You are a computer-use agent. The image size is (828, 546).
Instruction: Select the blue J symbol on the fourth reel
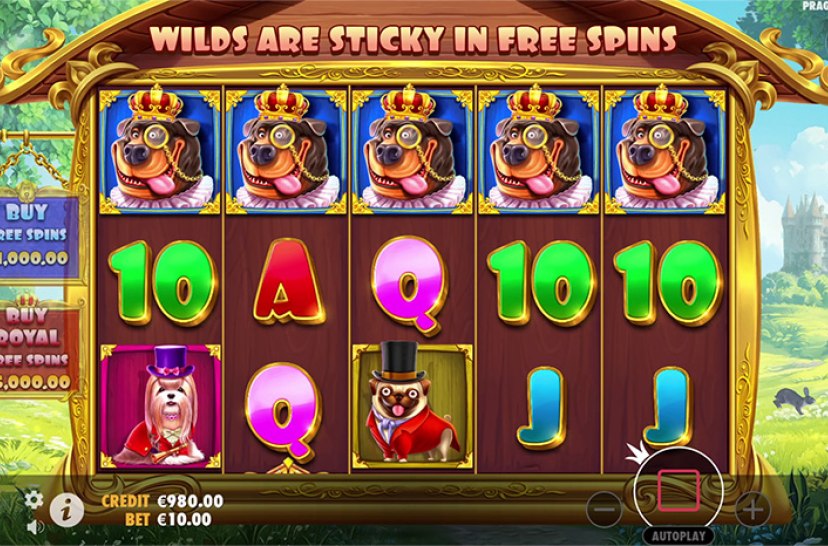point(542,408)
